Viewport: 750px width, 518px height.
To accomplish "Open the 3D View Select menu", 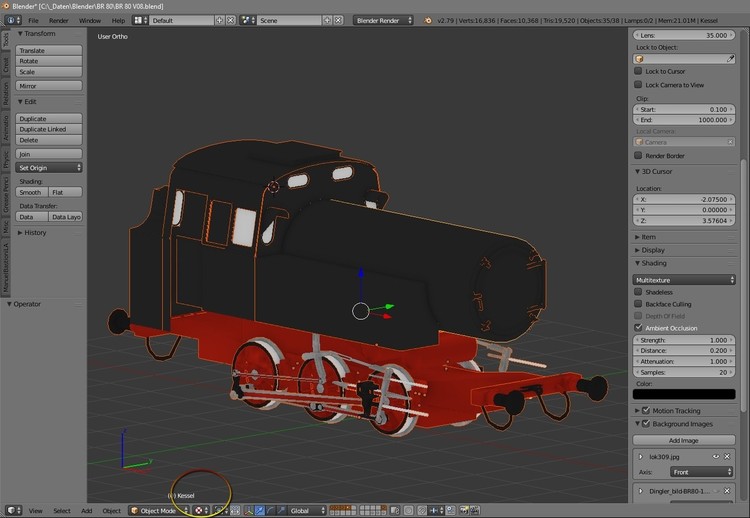I will [62, 511].
